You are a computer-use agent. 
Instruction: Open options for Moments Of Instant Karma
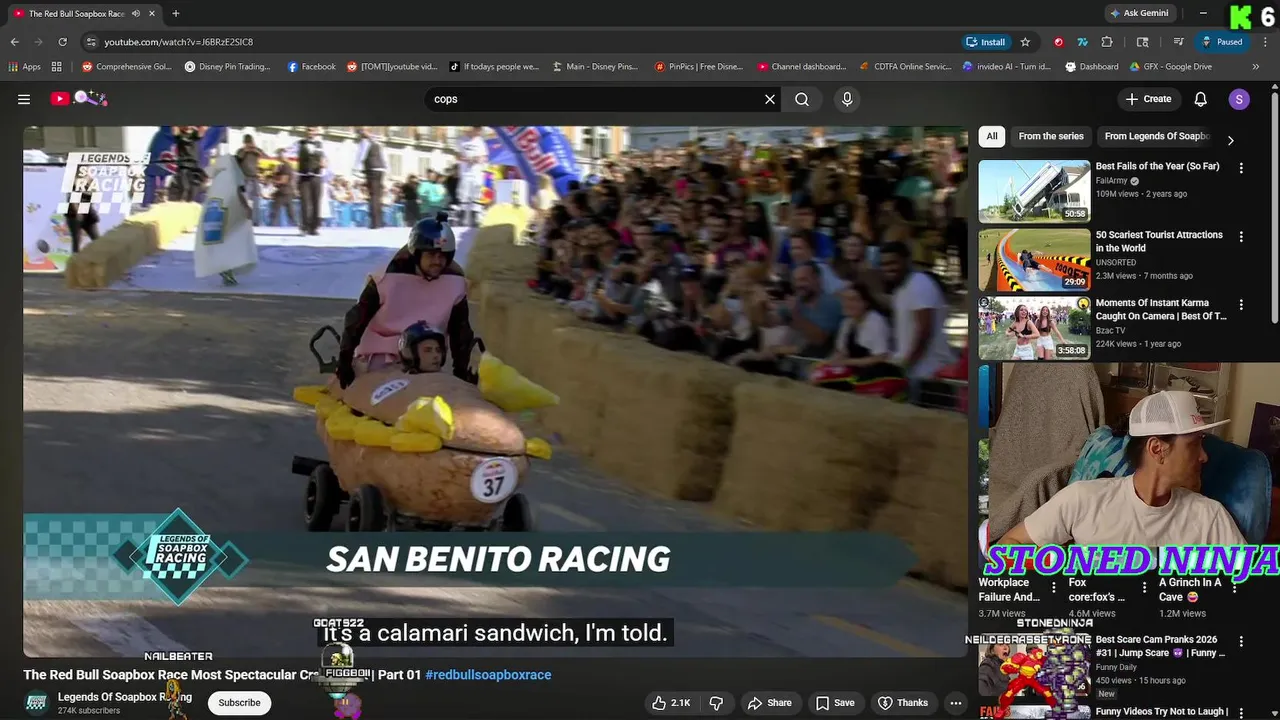pyautogui.click(x=1241, y=305)
